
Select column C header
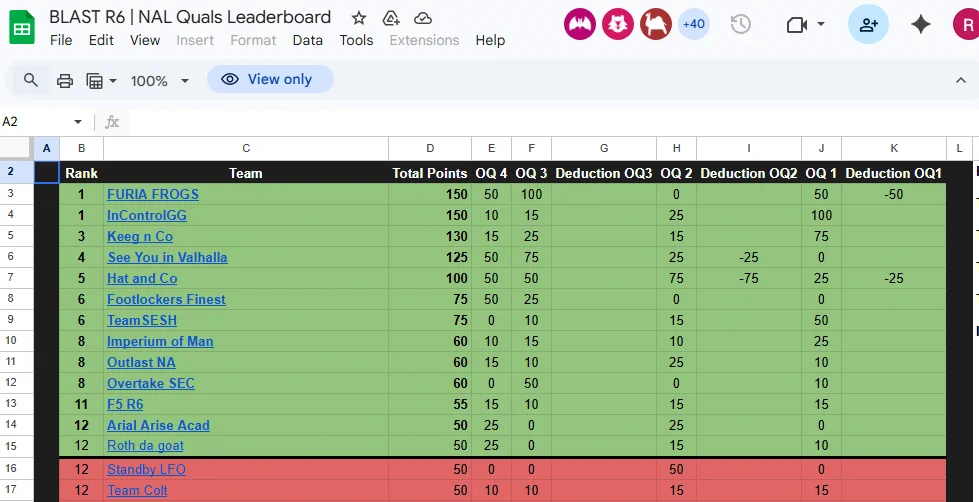click(x=246, y=149)
